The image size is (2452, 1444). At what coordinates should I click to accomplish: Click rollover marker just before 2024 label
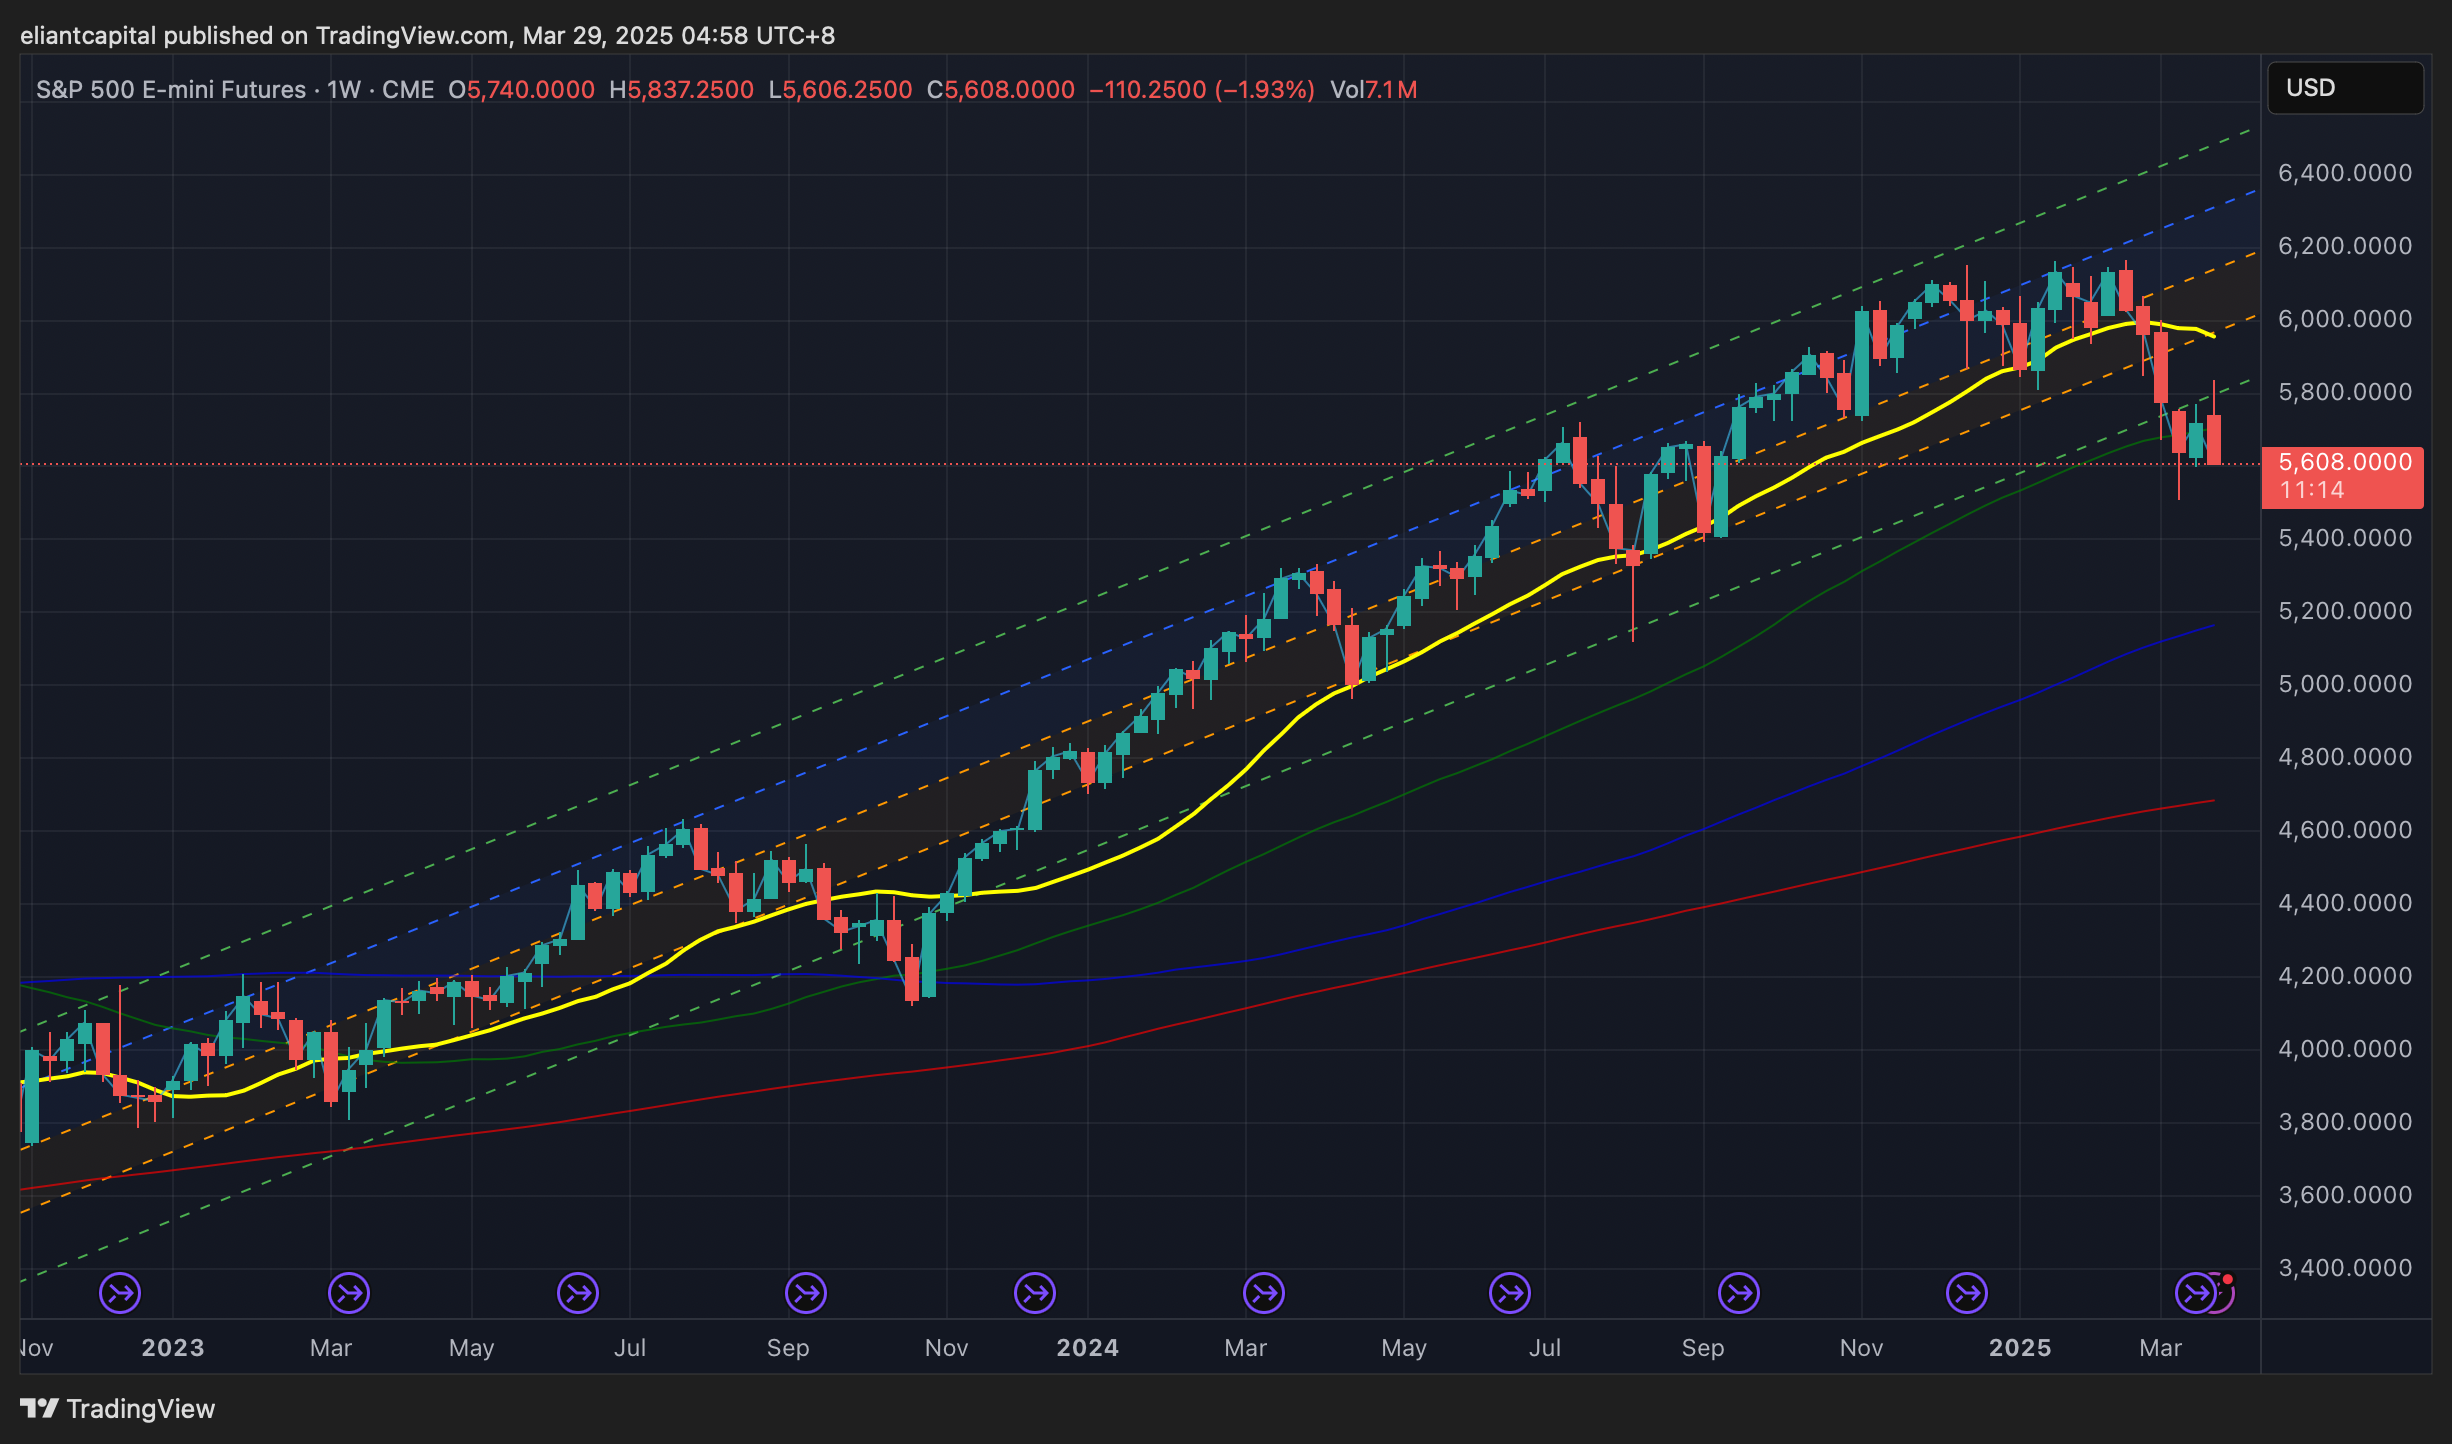pyautogui.click(x=1035, y=1293)
